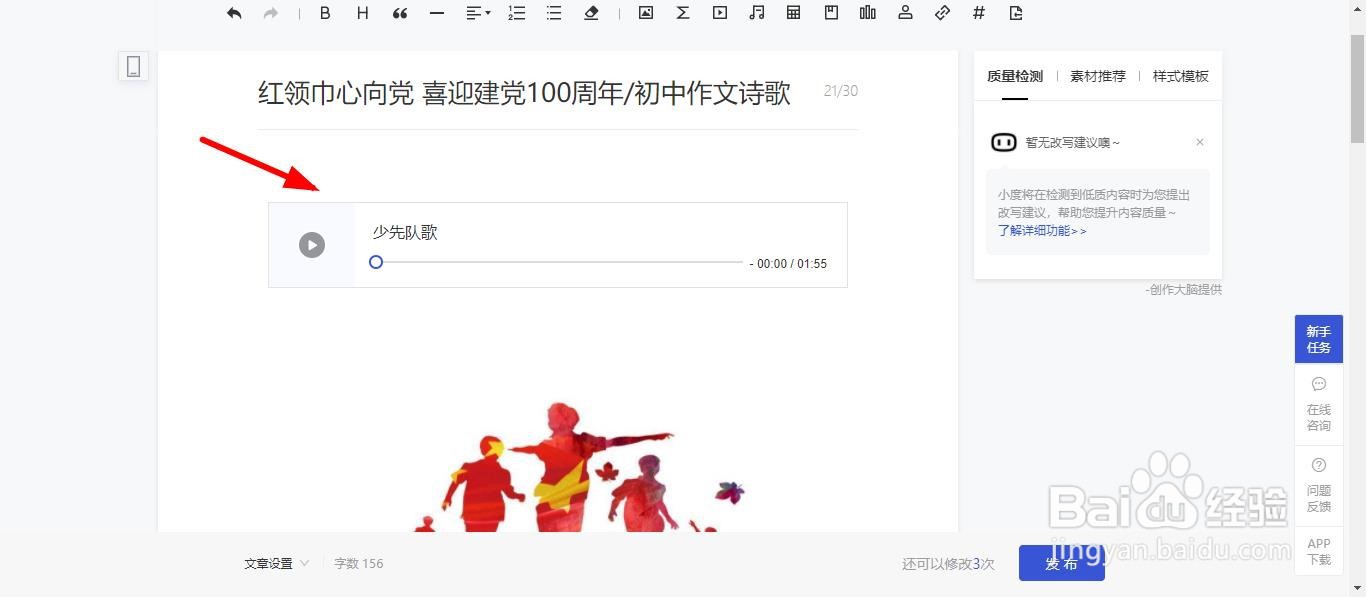Clear formatting with the eraser icon

(590, 13)
